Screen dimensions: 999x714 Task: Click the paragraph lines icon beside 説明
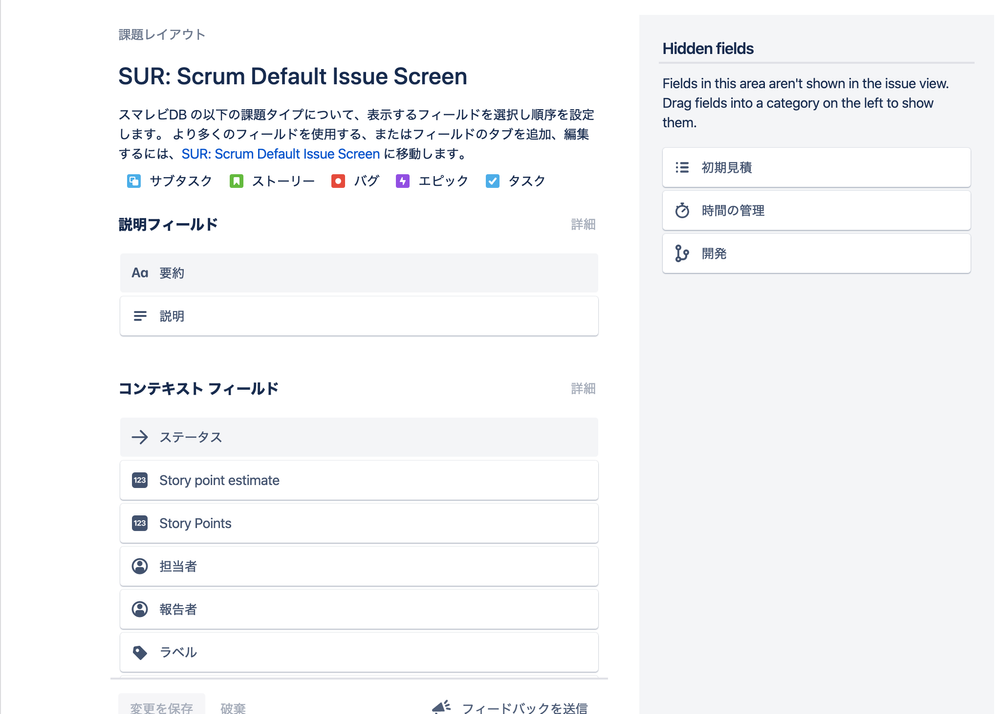(140, 316)
